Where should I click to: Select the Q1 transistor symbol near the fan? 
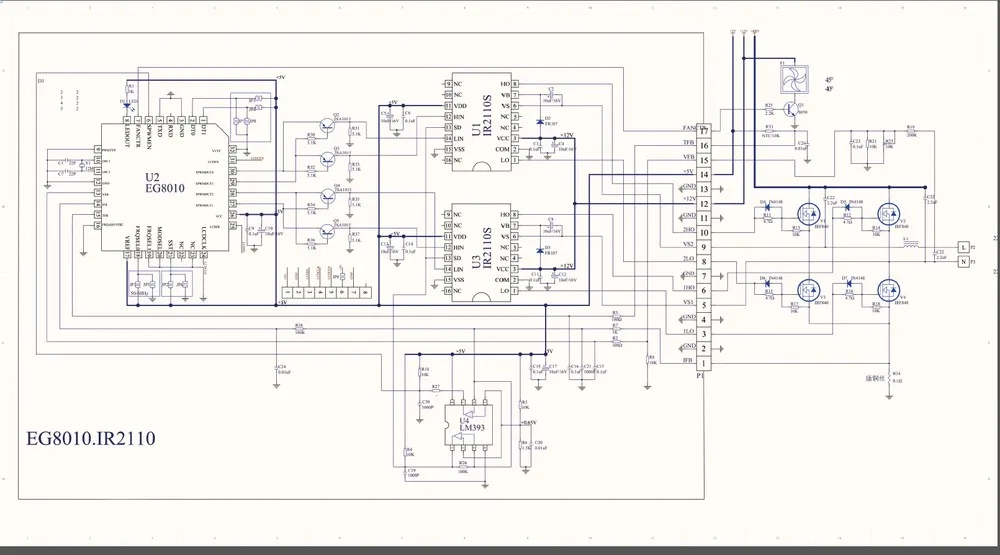coord(791,109)
